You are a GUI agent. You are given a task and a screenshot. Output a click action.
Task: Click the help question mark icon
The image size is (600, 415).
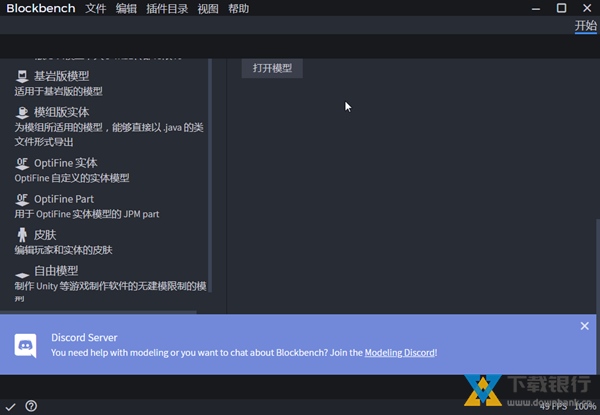(31, 406)
